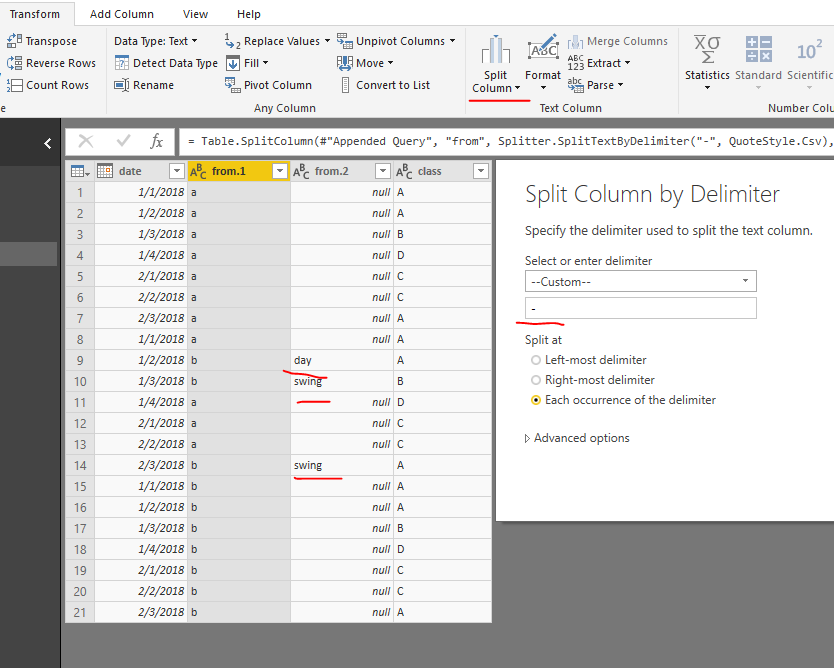834x668 pixels.
Task: Open the from.2 column filter dropdown
Action: 382,171
